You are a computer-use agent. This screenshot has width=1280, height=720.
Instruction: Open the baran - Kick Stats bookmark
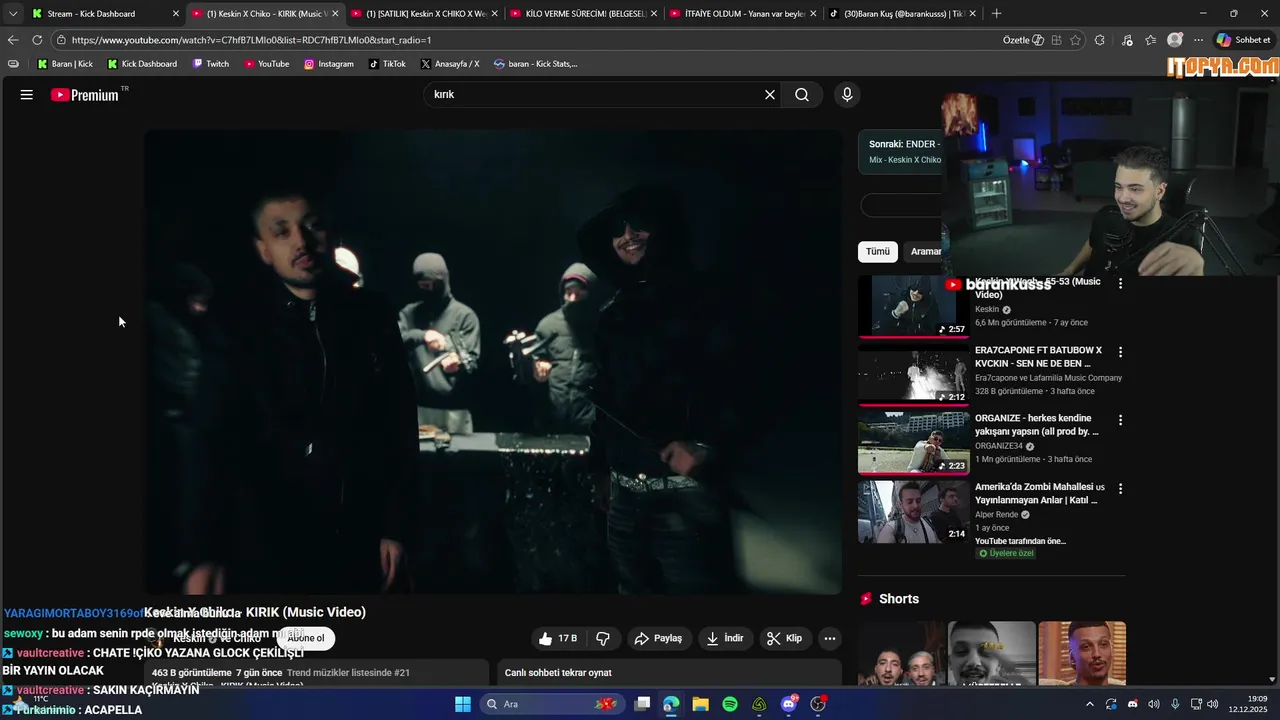click(535, 64)
